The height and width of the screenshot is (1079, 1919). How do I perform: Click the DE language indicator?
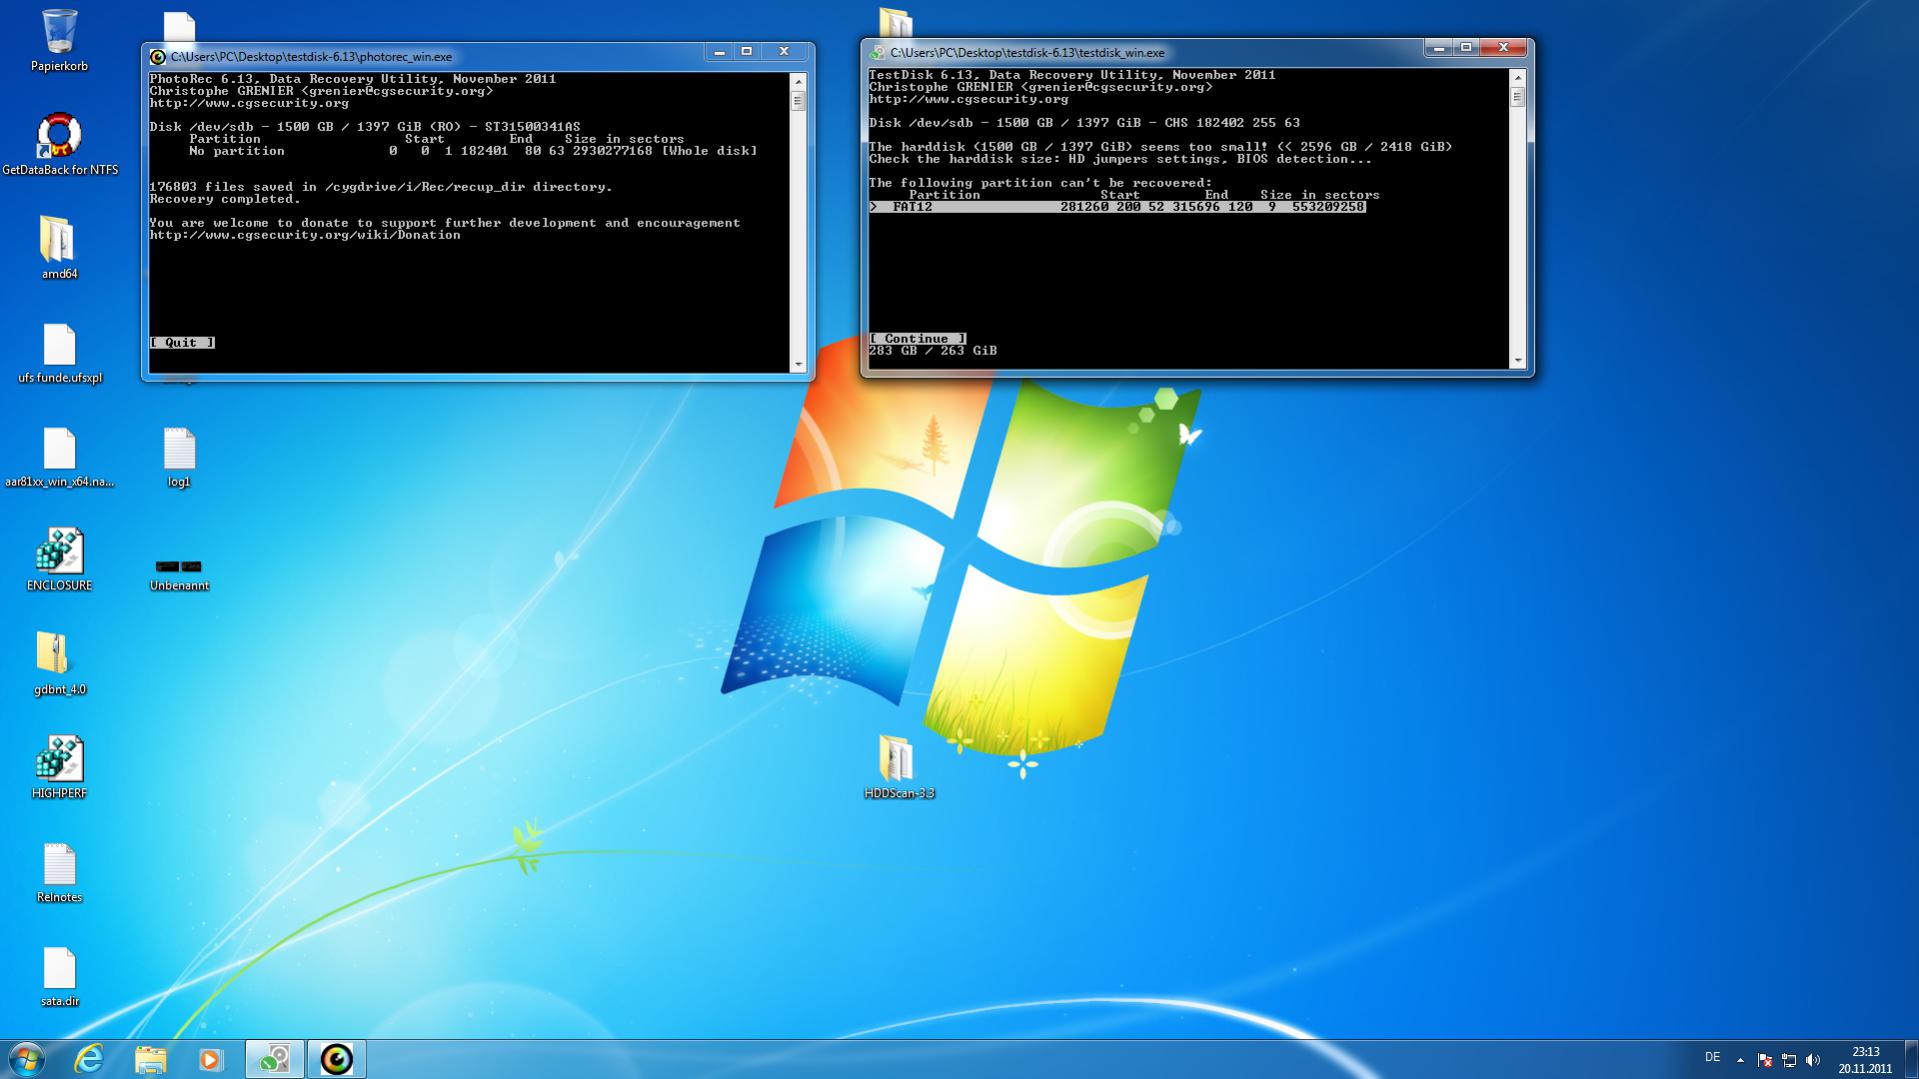pos(1712,1057)
